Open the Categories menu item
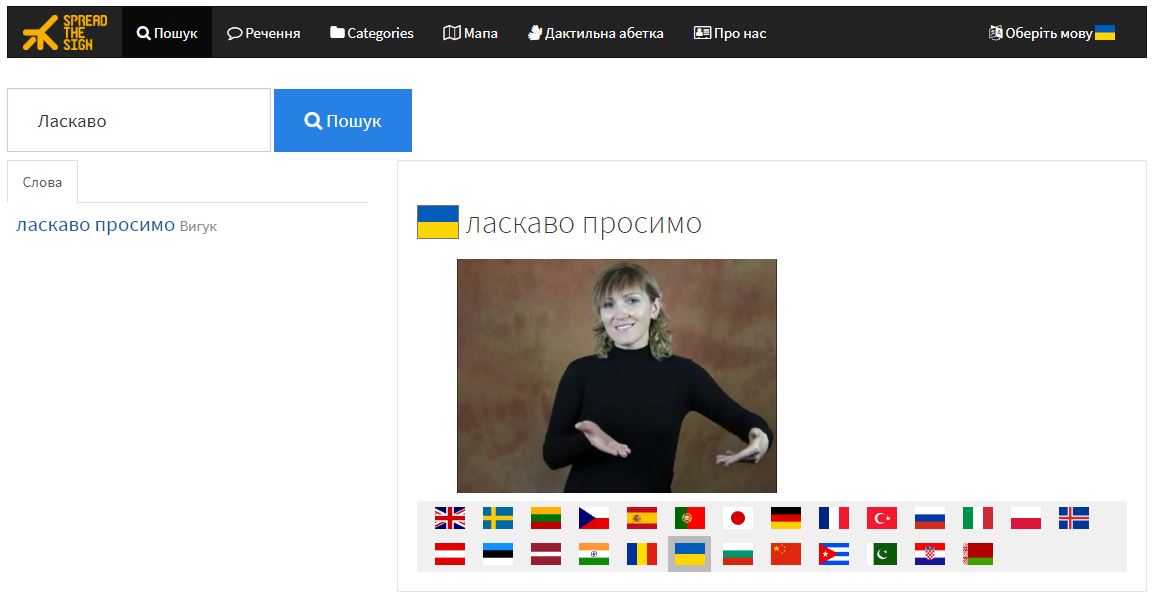This screenshot has width=1156, height=600. [372, 33]
